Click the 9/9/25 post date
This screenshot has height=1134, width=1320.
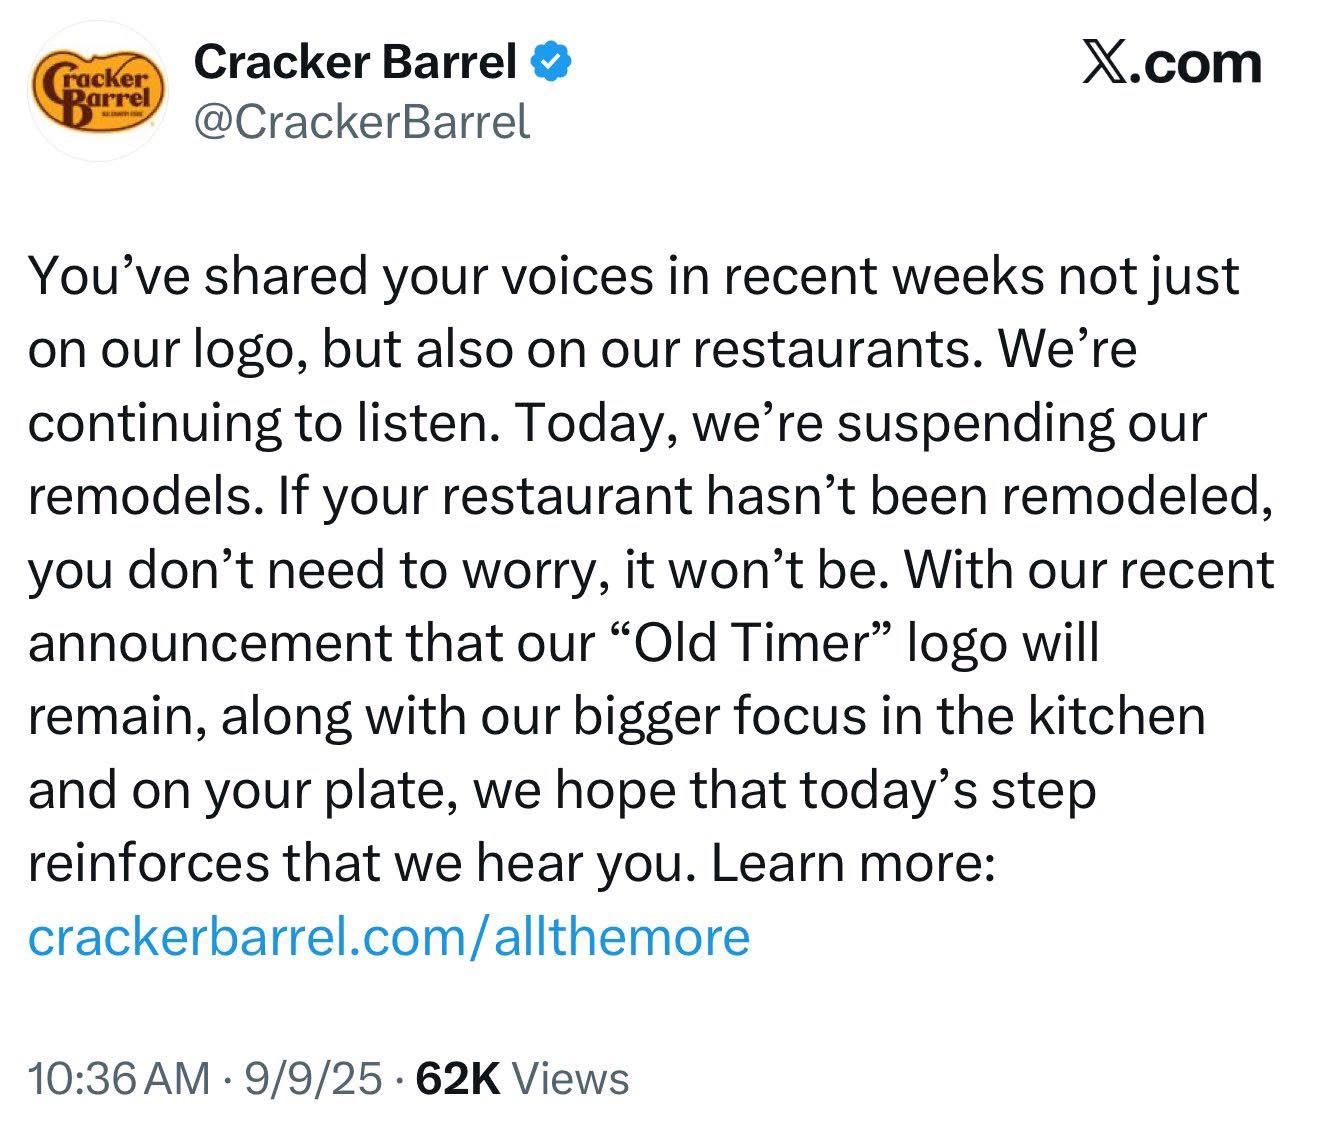click(311, 1079)
